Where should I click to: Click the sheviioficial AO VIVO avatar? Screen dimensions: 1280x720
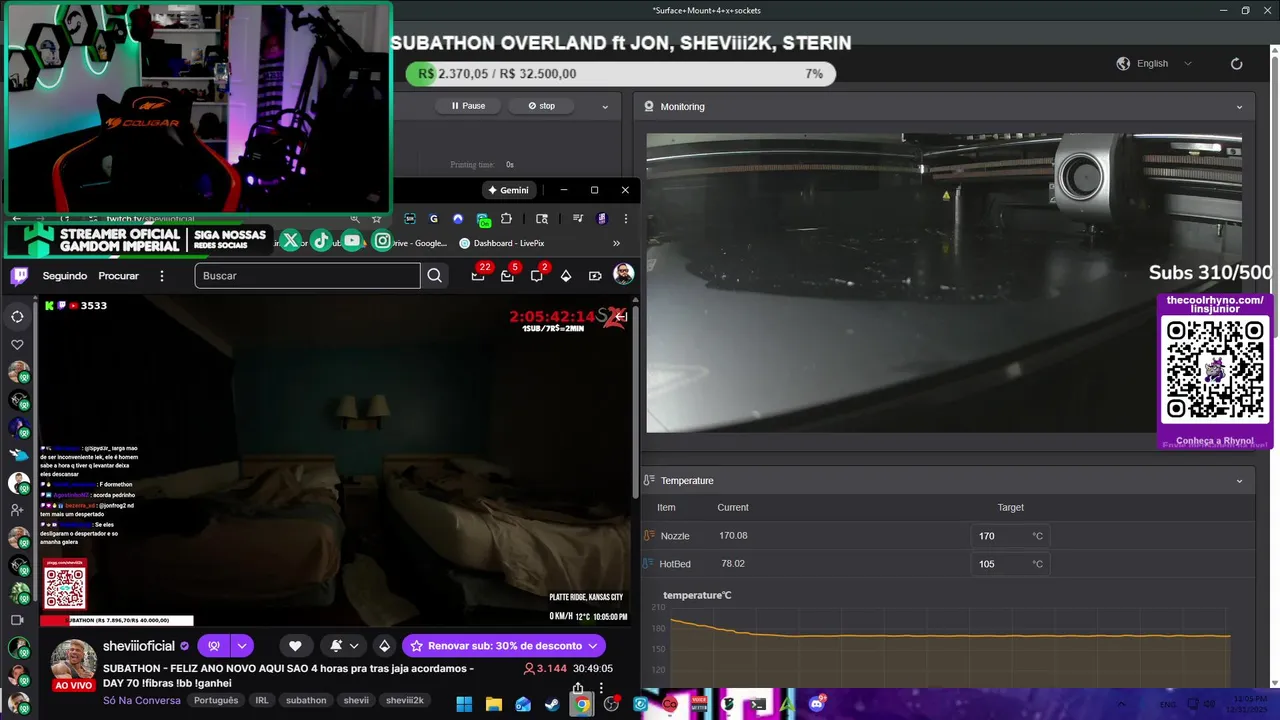pos(74,664)
